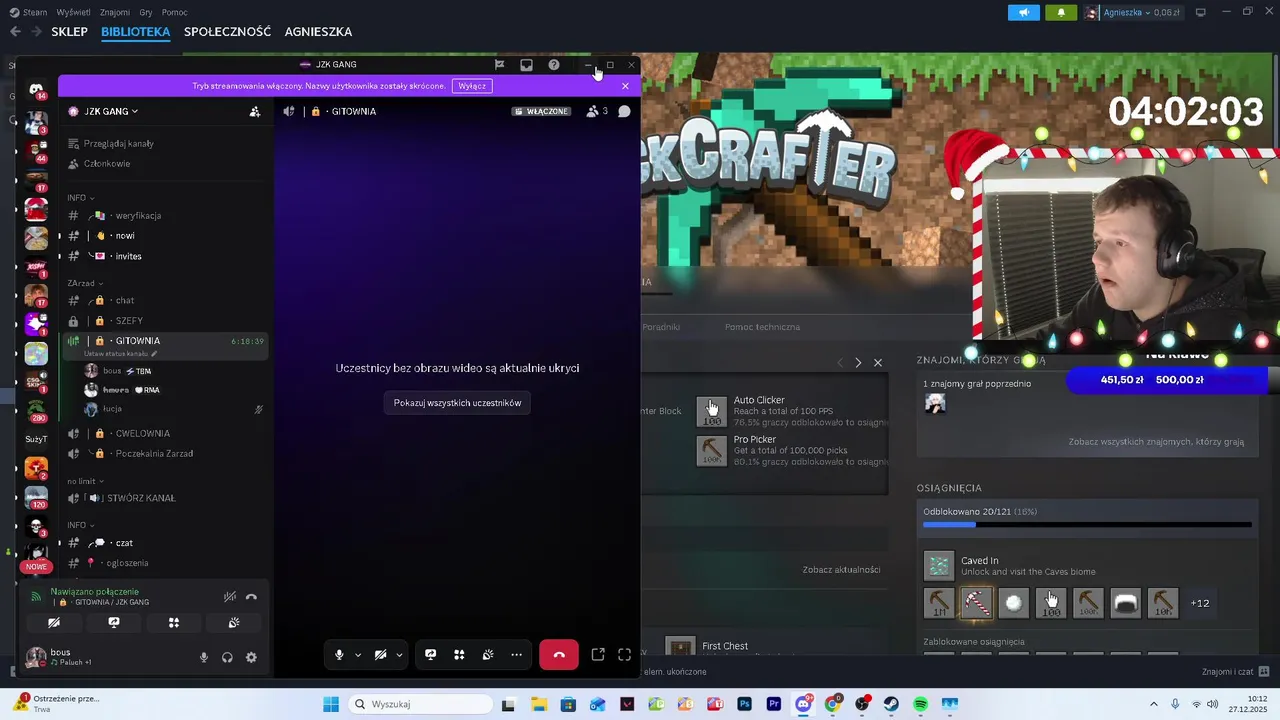1280x720 pixels.
Task: Go back with Steam's left arrow
Action: tap(15, 32)
